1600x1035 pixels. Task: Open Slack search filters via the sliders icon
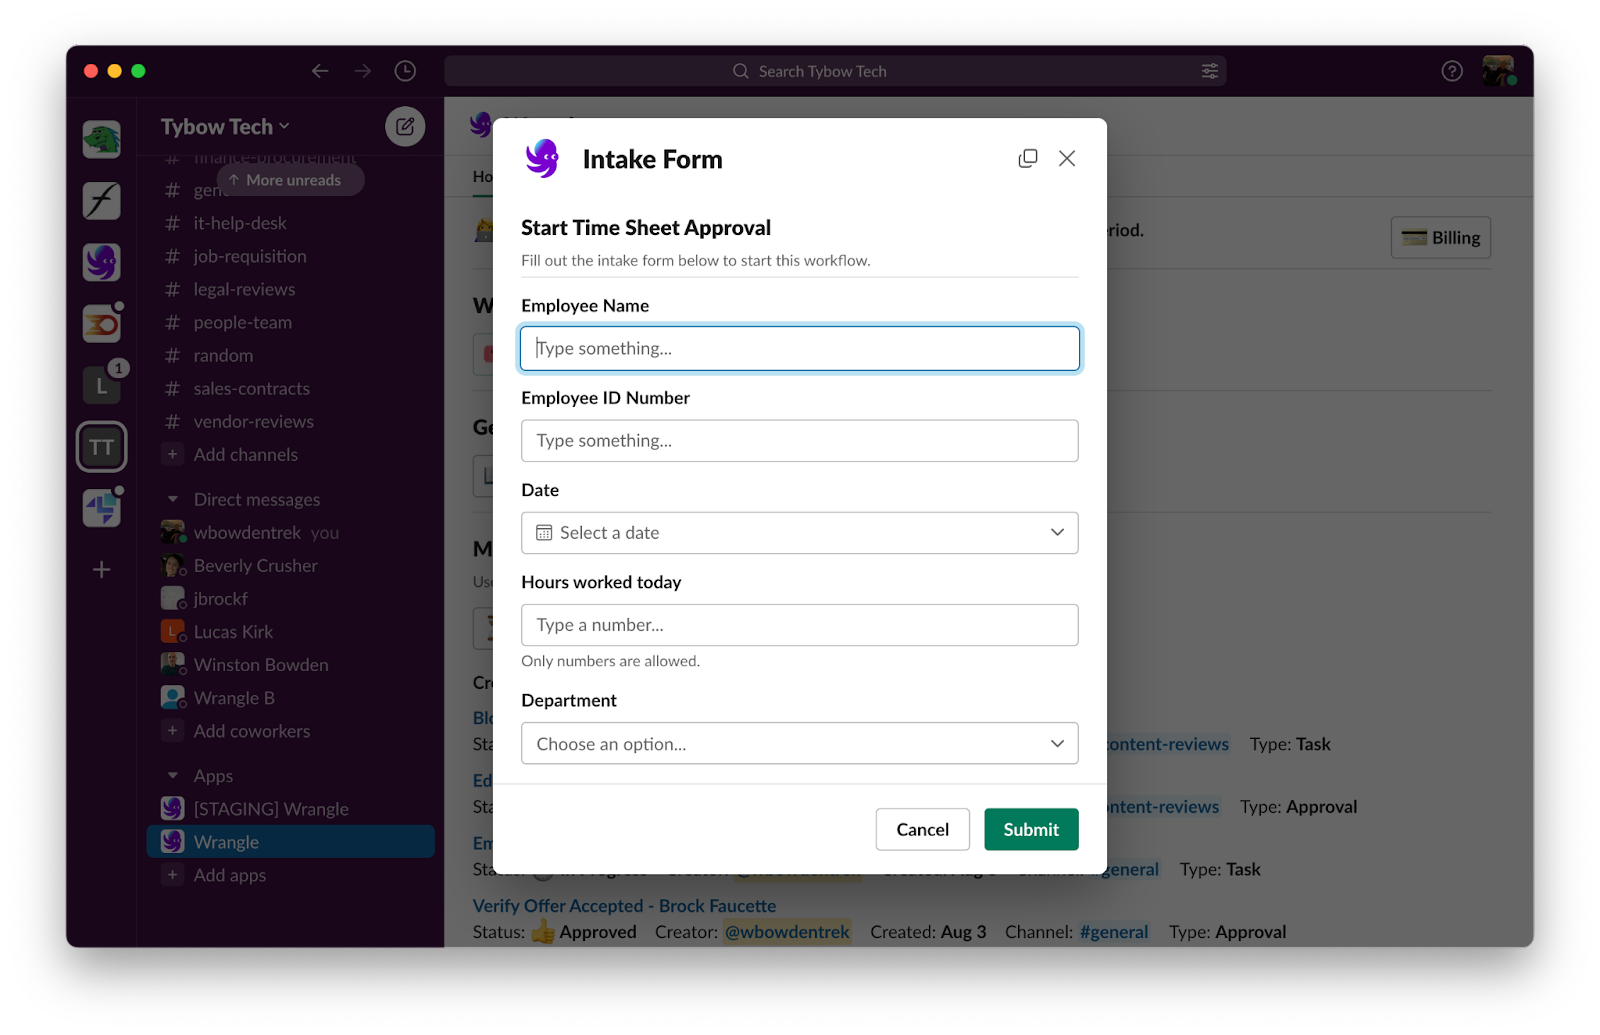pos(1209,71)
